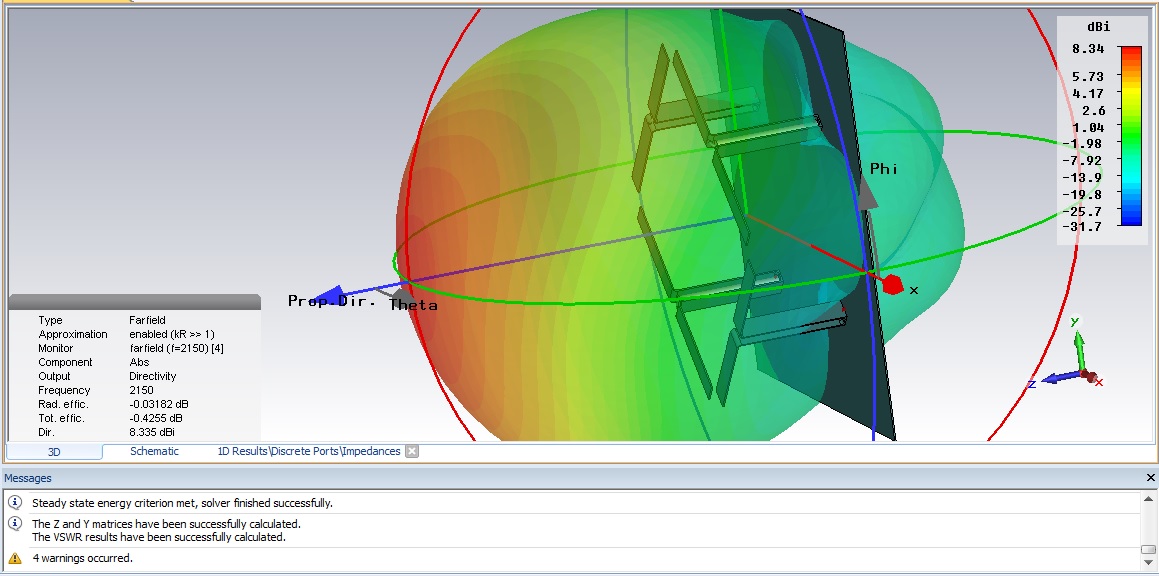
Task: Click the warning triangle icon
Action: coord(14,558)
